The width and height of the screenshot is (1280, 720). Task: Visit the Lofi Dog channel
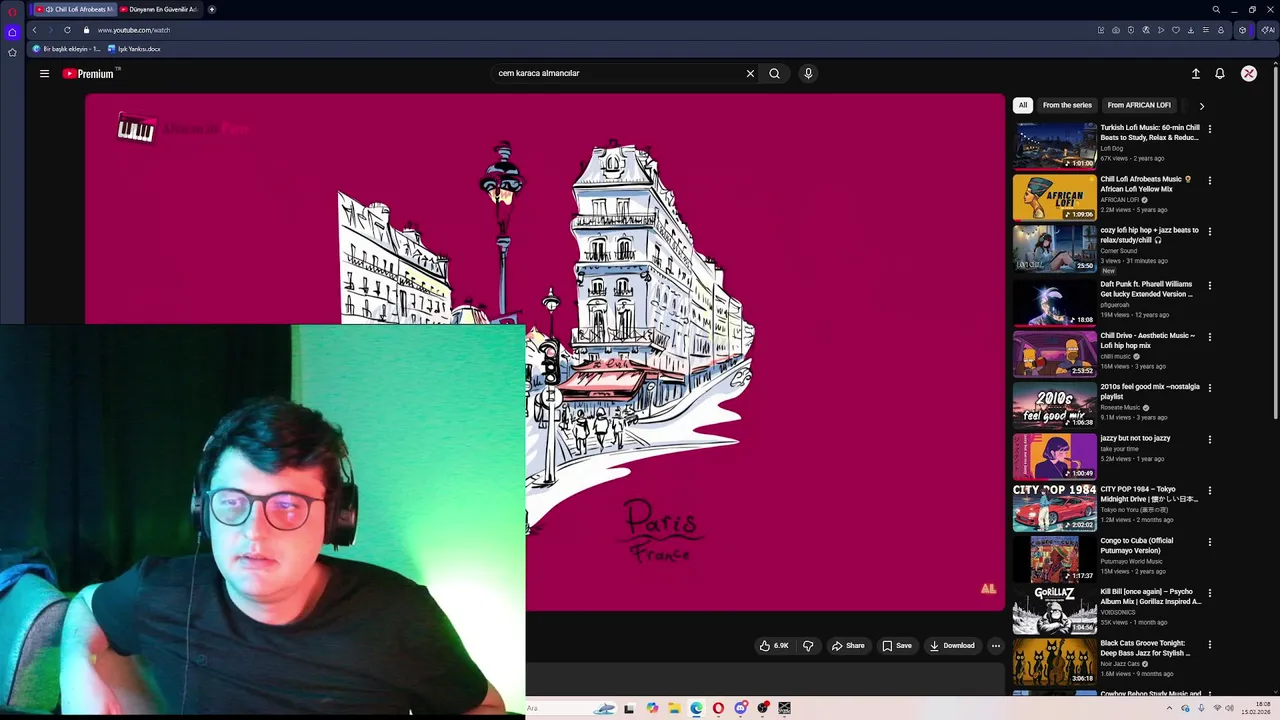[x=1111, y=148]
